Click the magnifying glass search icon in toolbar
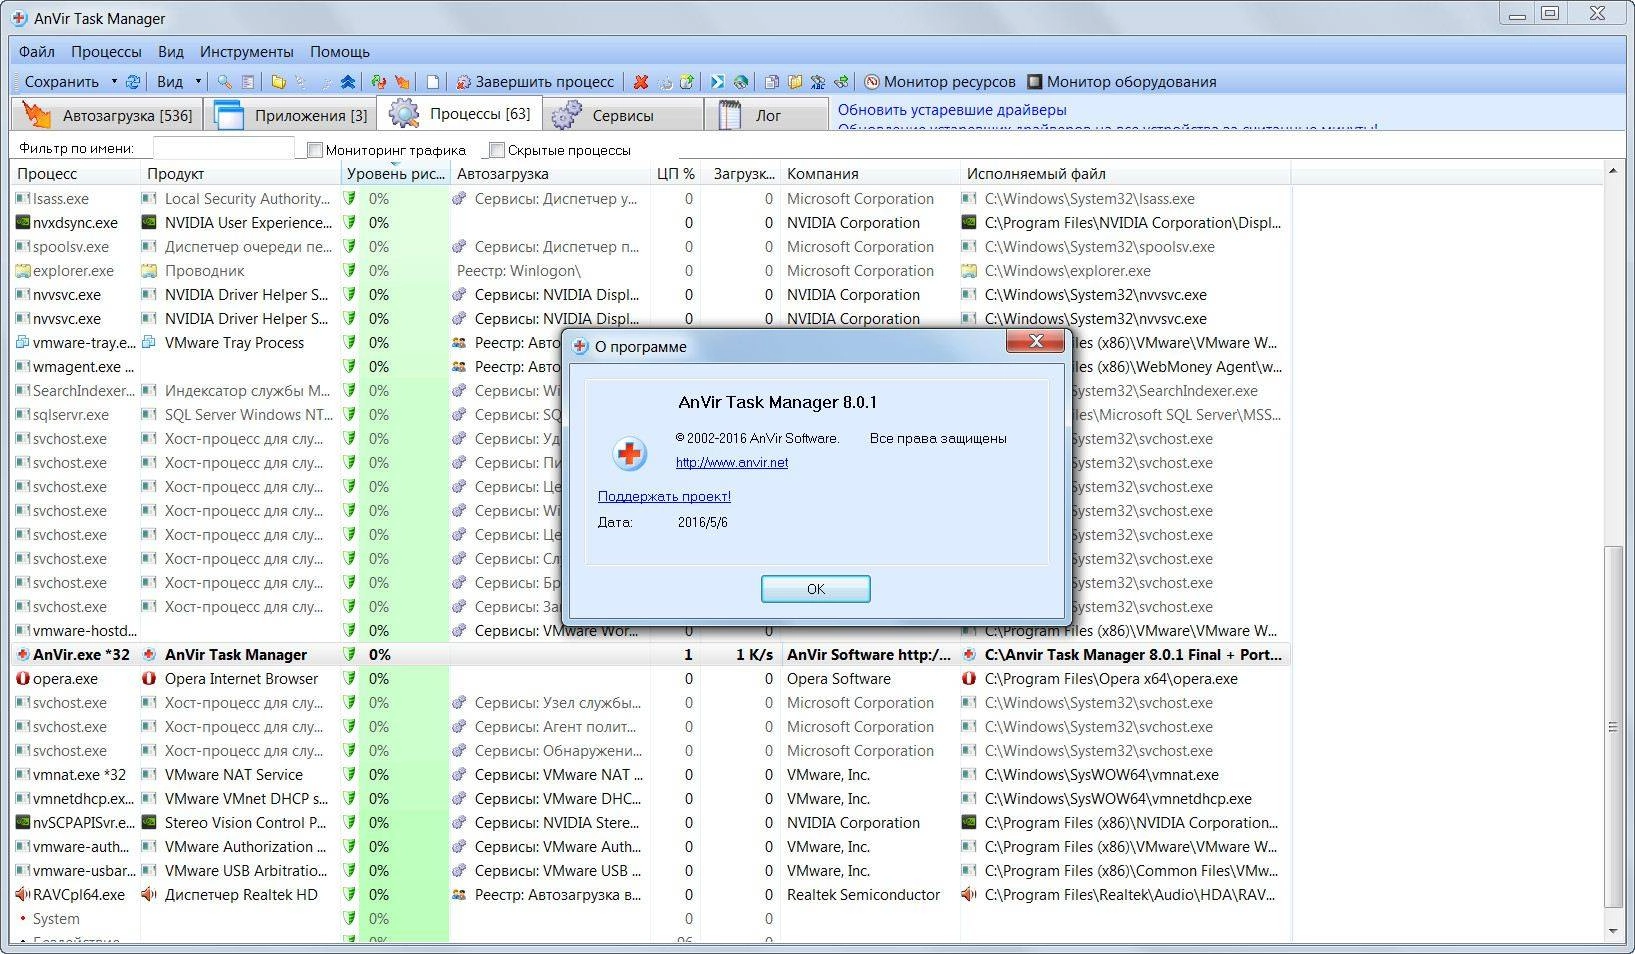The image size is (1635, 954). pyautogui.click(x=224, y=82)
